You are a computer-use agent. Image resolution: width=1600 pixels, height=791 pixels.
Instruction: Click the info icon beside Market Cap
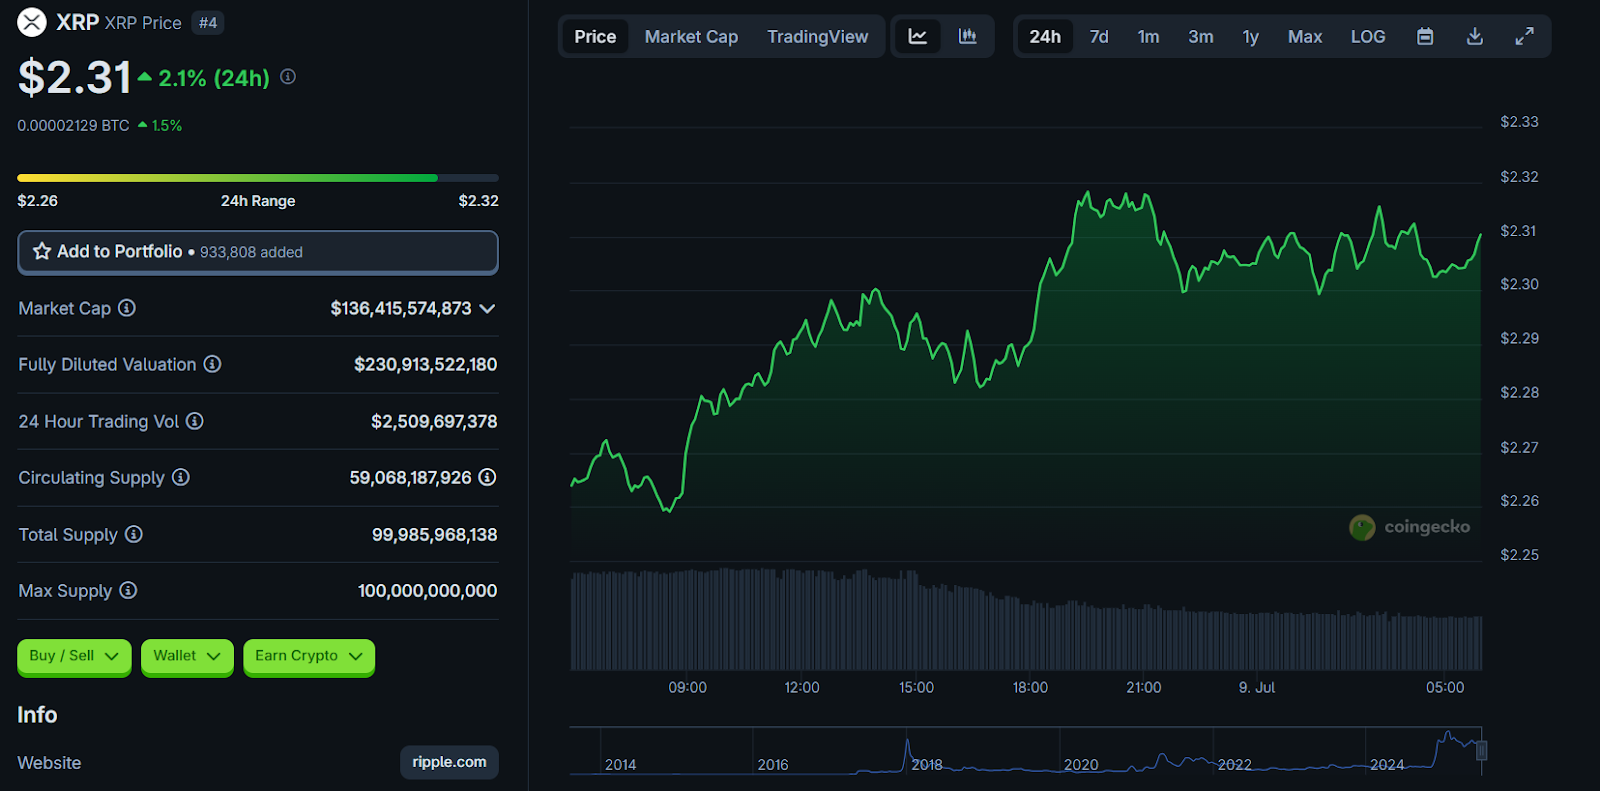tap(127, 308)
